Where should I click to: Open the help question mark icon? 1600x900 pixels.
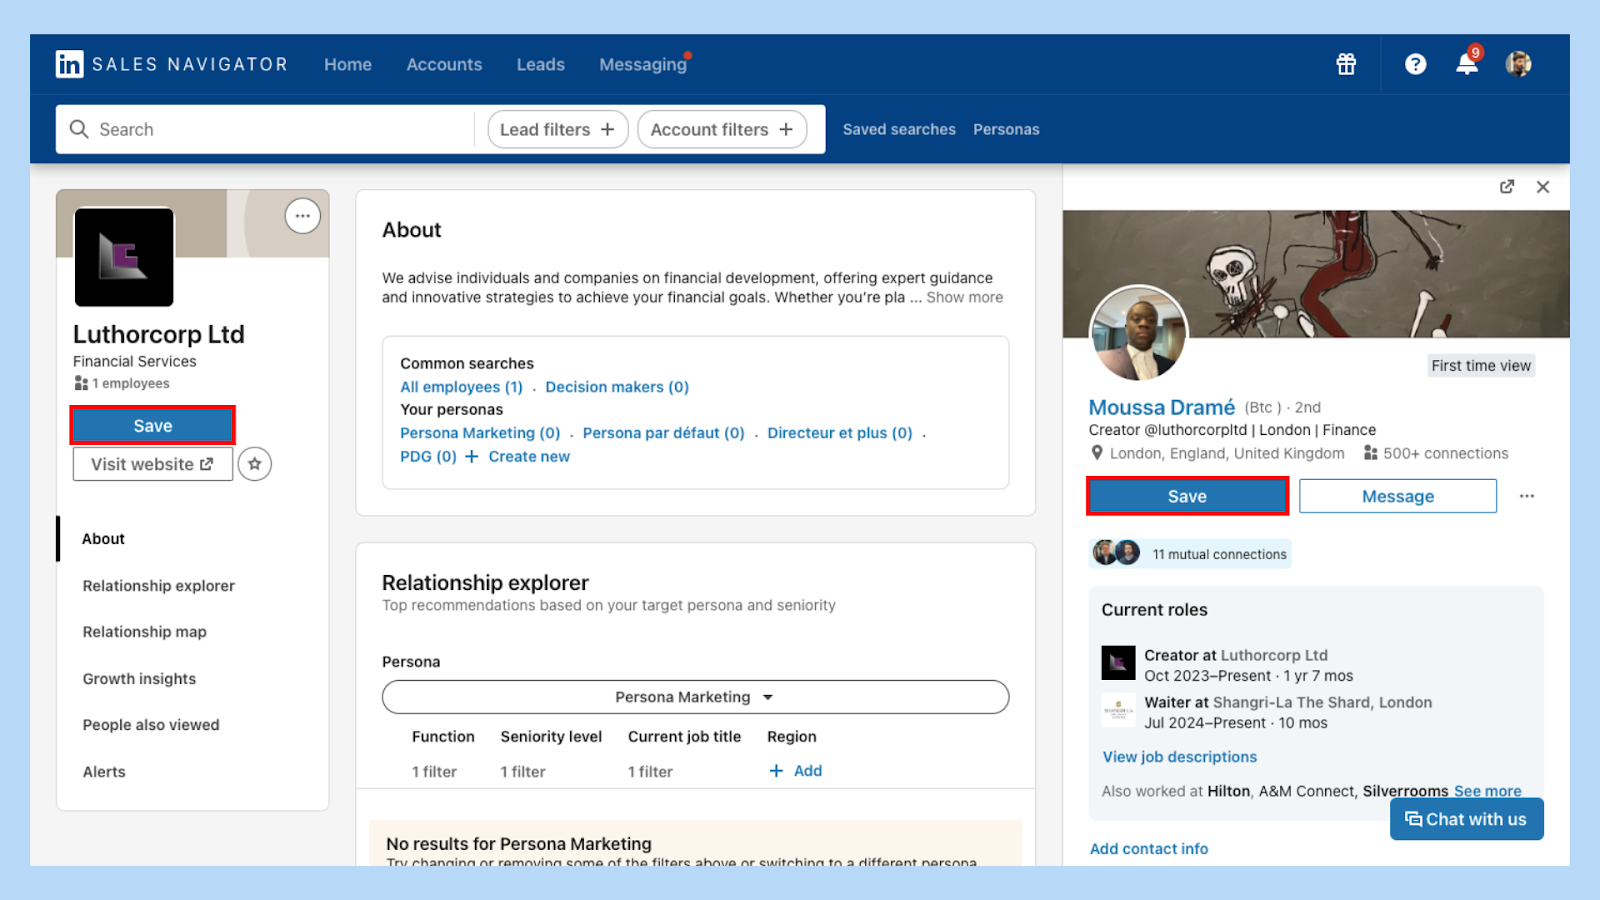(x=1415, y=64)
